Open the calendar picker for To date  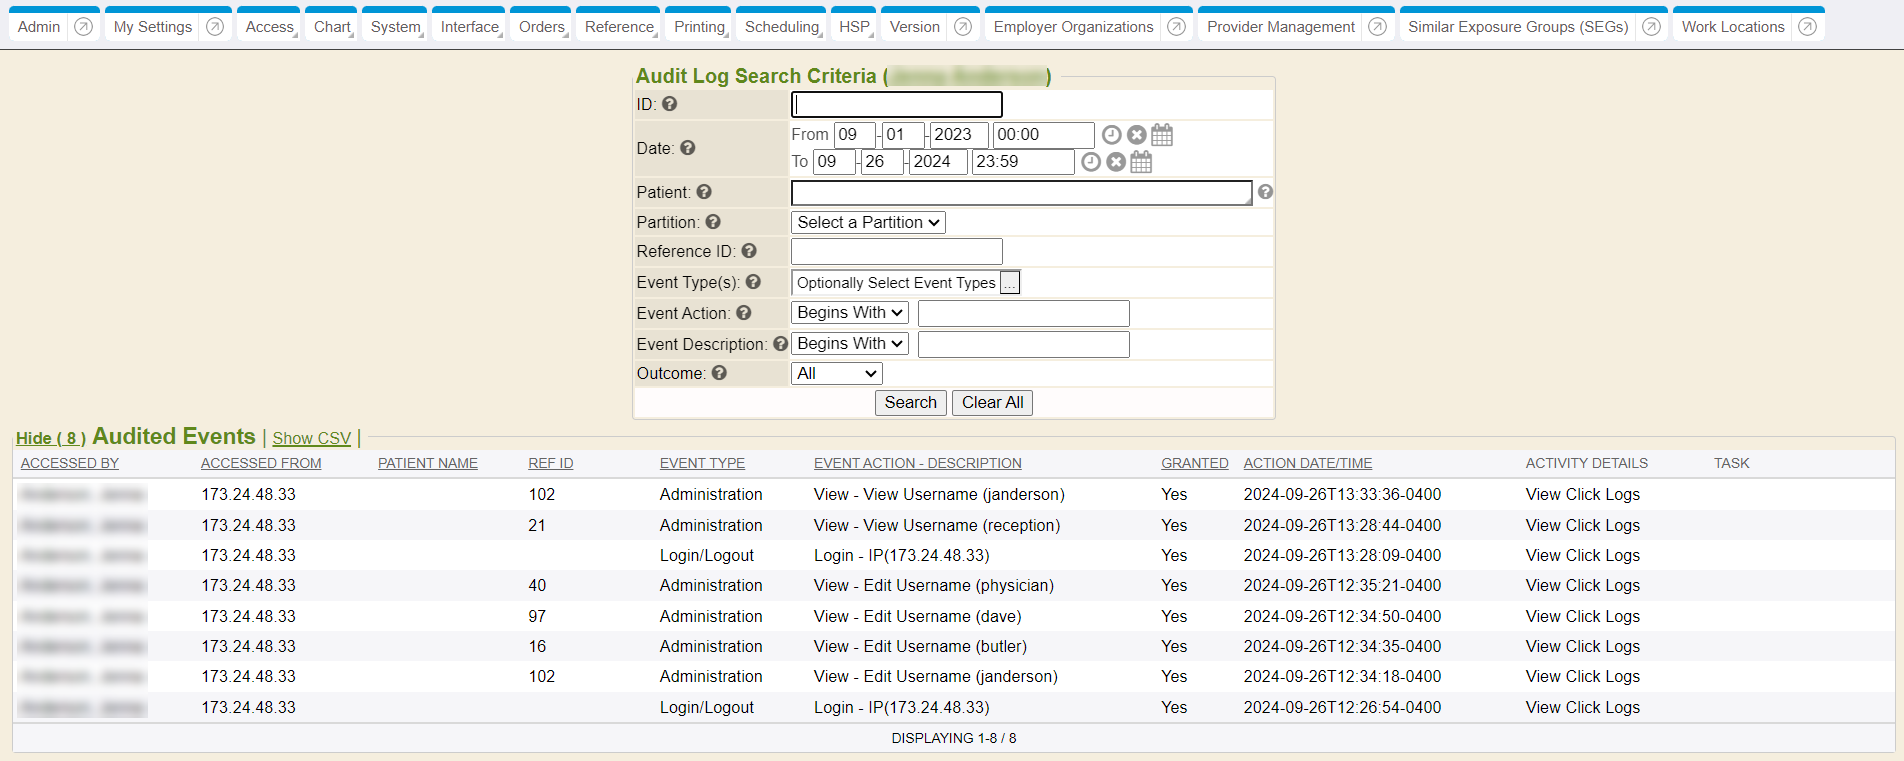tap(1141, 162)
